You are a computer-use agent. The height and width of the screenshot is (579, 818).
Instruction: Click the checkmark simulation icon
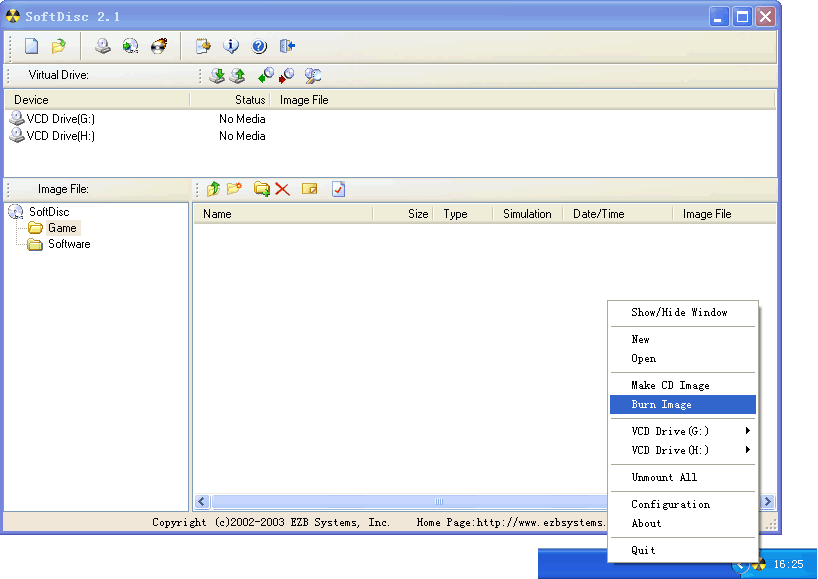click(x=337, y=188)
